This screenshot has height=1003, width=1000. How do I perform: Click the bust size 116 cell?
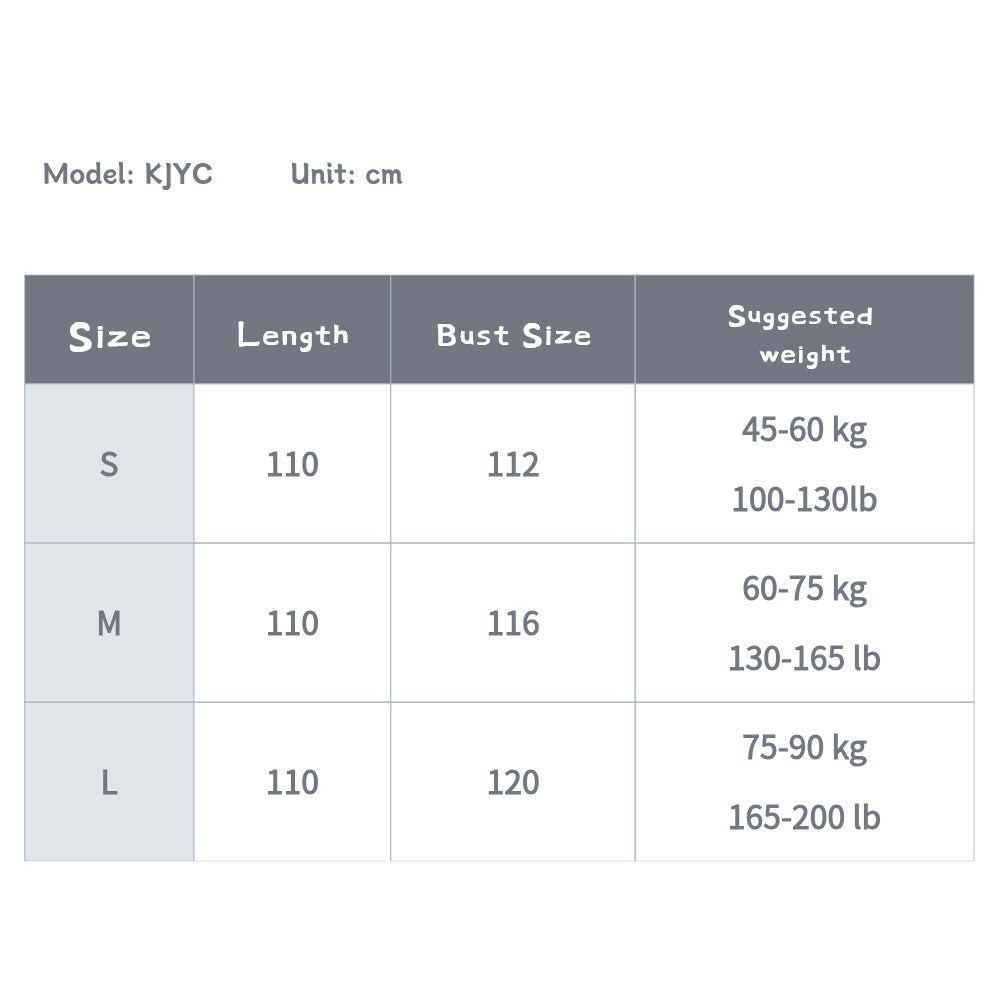513,623
